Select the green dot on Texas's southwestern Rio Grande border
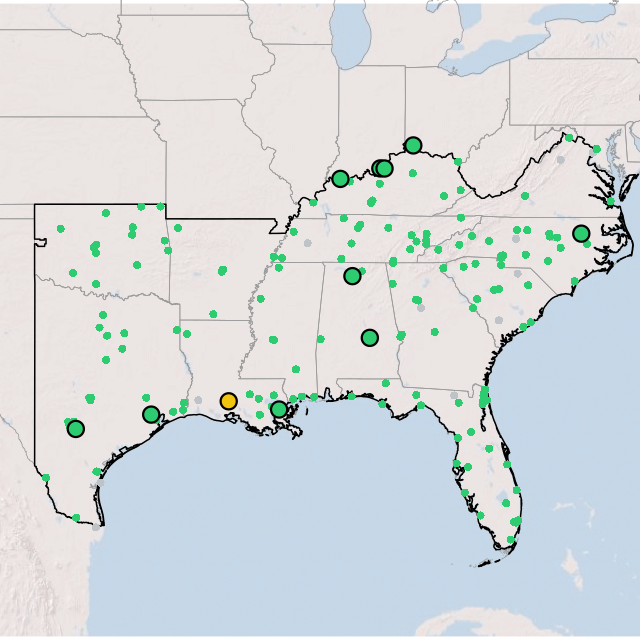Screen dimensions: 640x640 coord(46,478)
